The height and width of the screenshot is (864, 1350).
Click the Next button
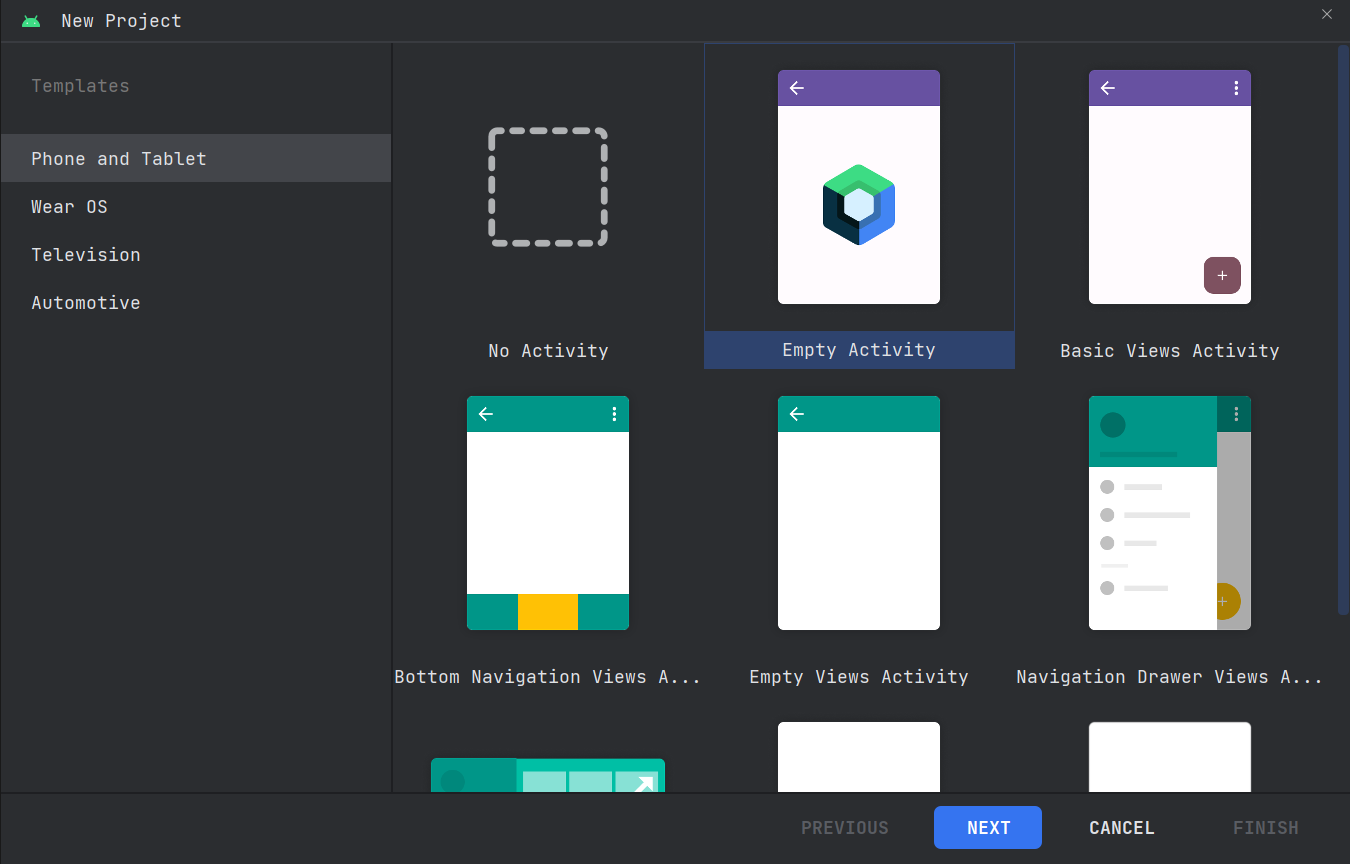988,828
